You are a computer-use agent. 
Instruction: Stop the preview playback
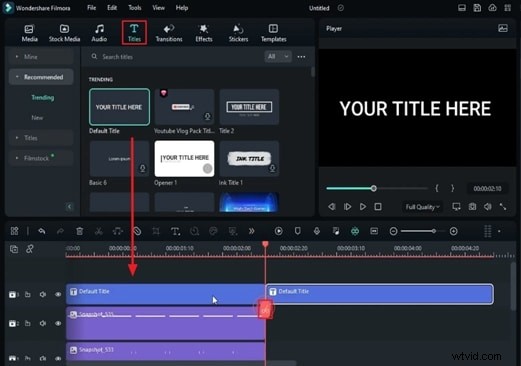[x=378, y=207]
